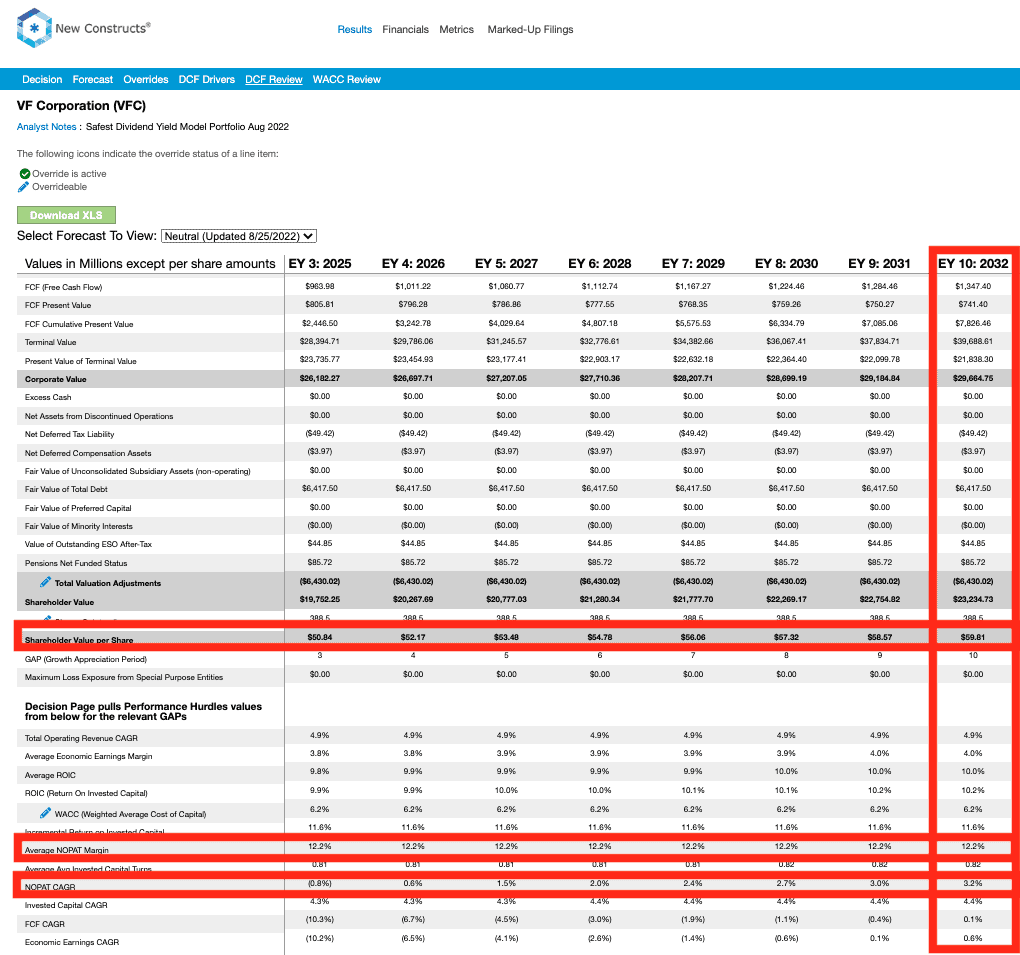
Task: Select the Net Deferred Tax Liability label
Action: tap(70, 434)
